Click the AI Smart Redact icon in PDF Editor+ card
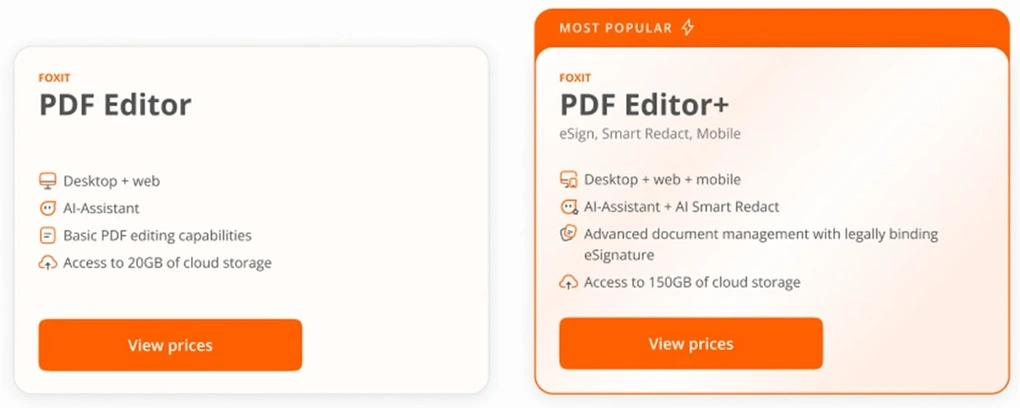The width and height of the screenshot is (1020, 408). coord(568,207)
